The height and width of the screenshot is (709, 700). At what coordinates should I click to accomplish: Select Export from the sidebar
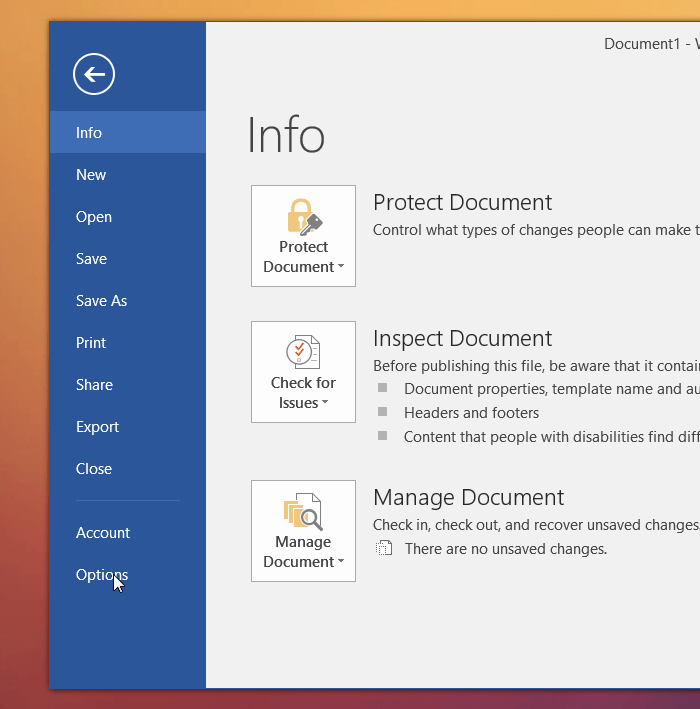(97, 426)
